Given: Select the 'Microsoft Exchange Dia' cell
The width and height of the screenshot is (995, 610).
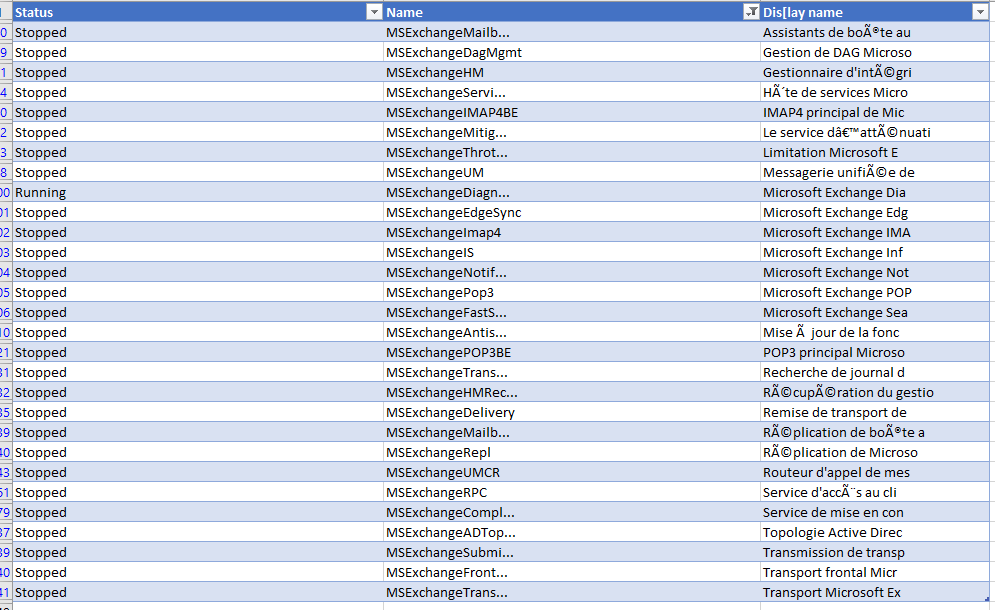Looking at the screenshot, I should point(874,192).
